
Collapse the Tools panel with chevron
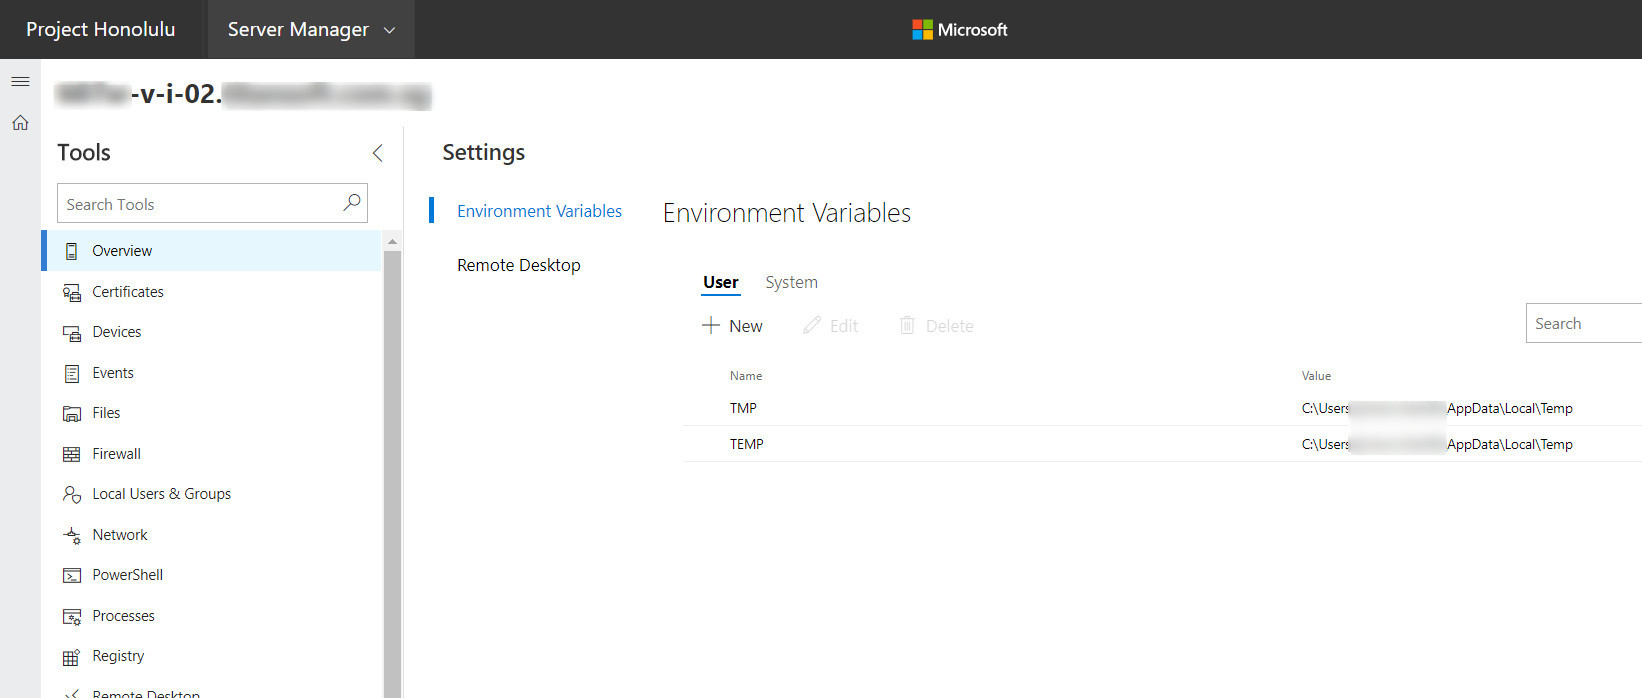(377, 153)
